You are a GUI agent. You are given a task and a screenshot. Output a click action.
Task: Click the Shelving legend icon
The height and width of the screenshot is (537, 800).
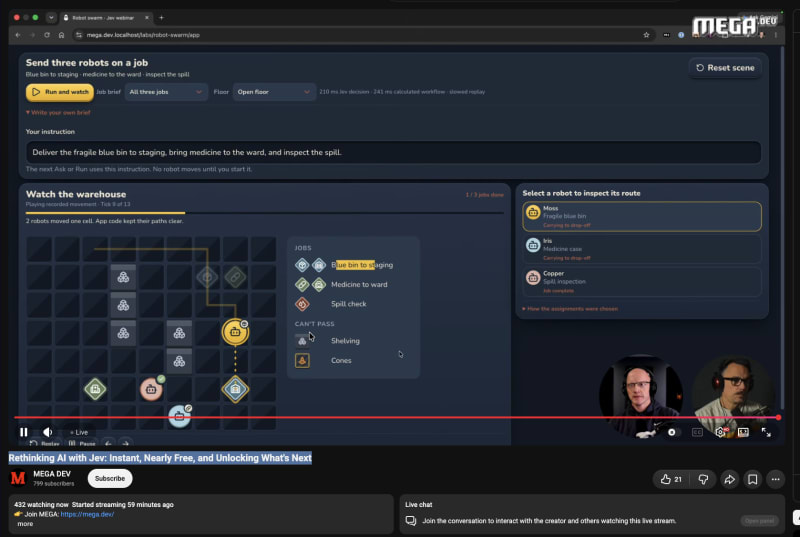(302, 340)
